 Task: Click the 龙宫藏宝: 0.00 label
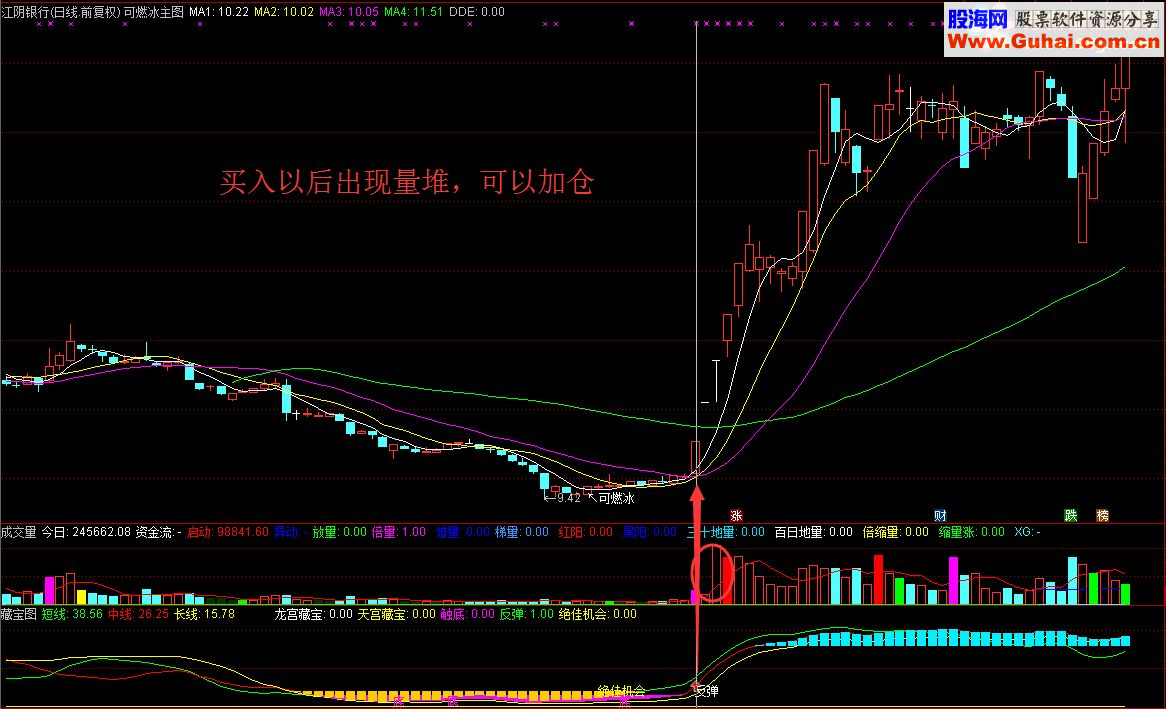coord(313,614)
